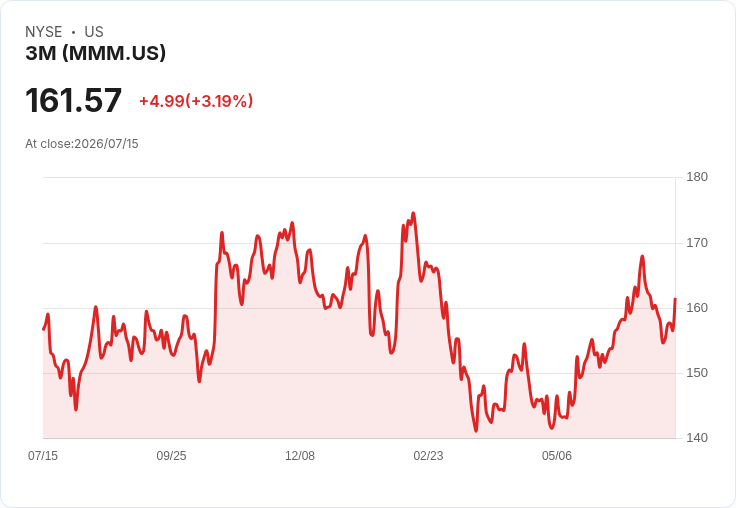The height and width of the screenshot is (508, 736).
Task: Click the 170 y-axis price label
Action: [697, 243]
